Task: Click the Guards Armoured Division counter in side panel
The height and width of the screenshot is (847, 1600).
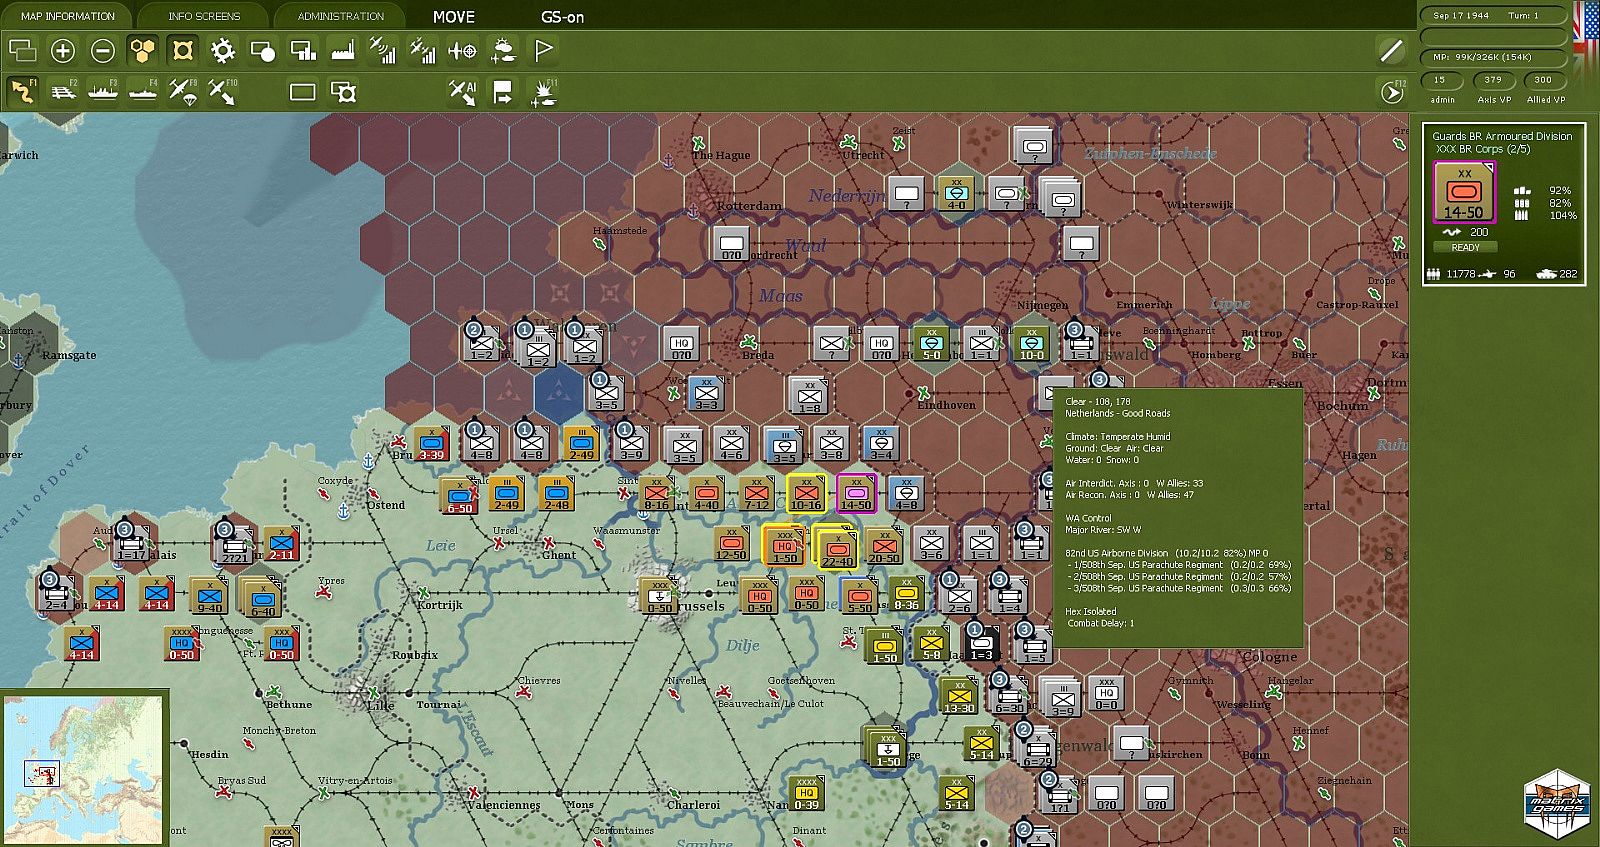Action: coord(1464,192)
